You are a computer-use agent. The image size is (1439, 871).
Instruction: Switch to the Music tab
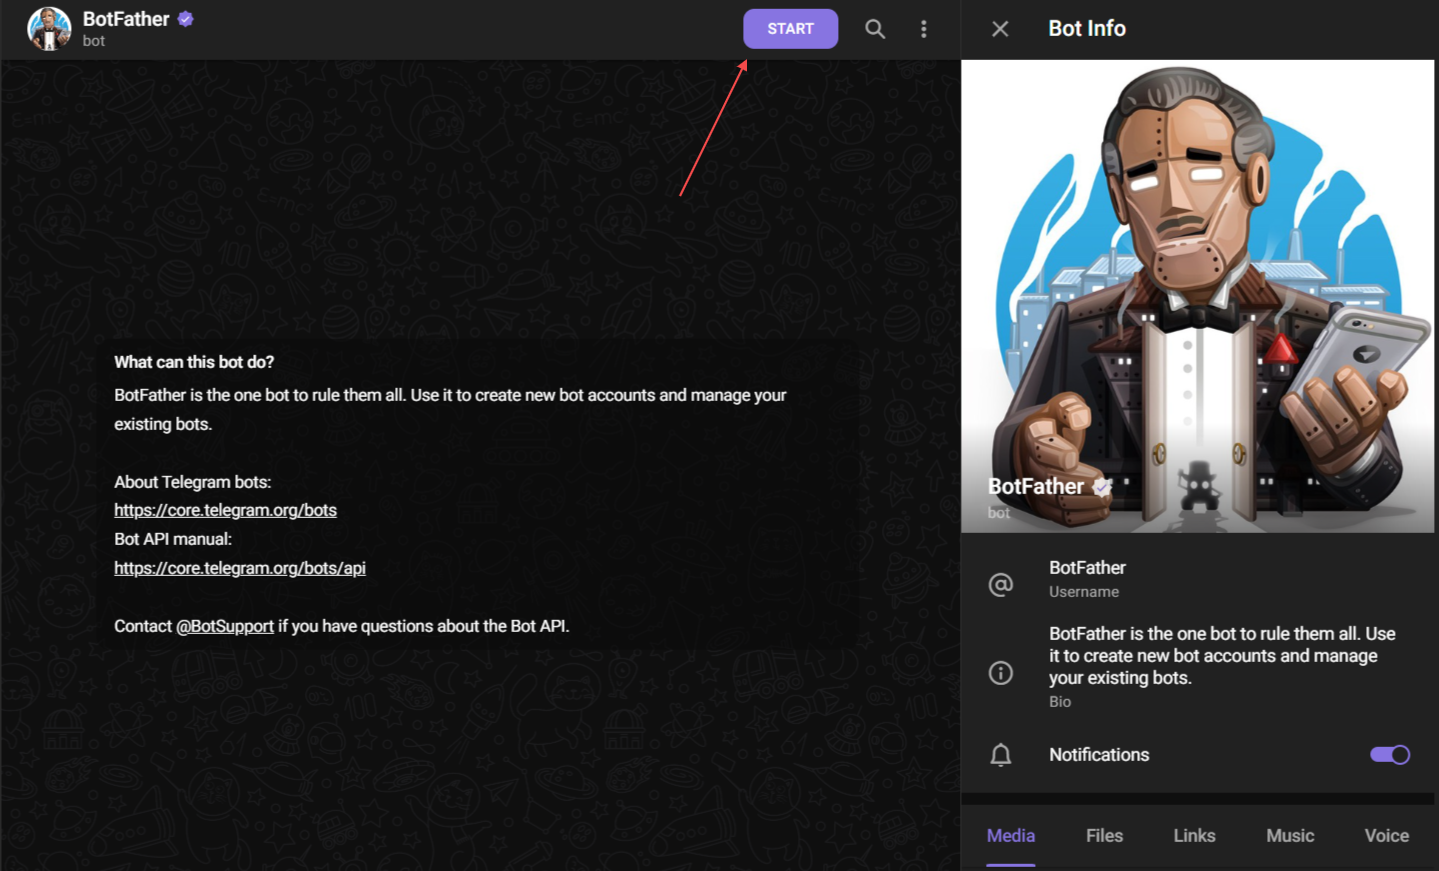point(1290,836)
